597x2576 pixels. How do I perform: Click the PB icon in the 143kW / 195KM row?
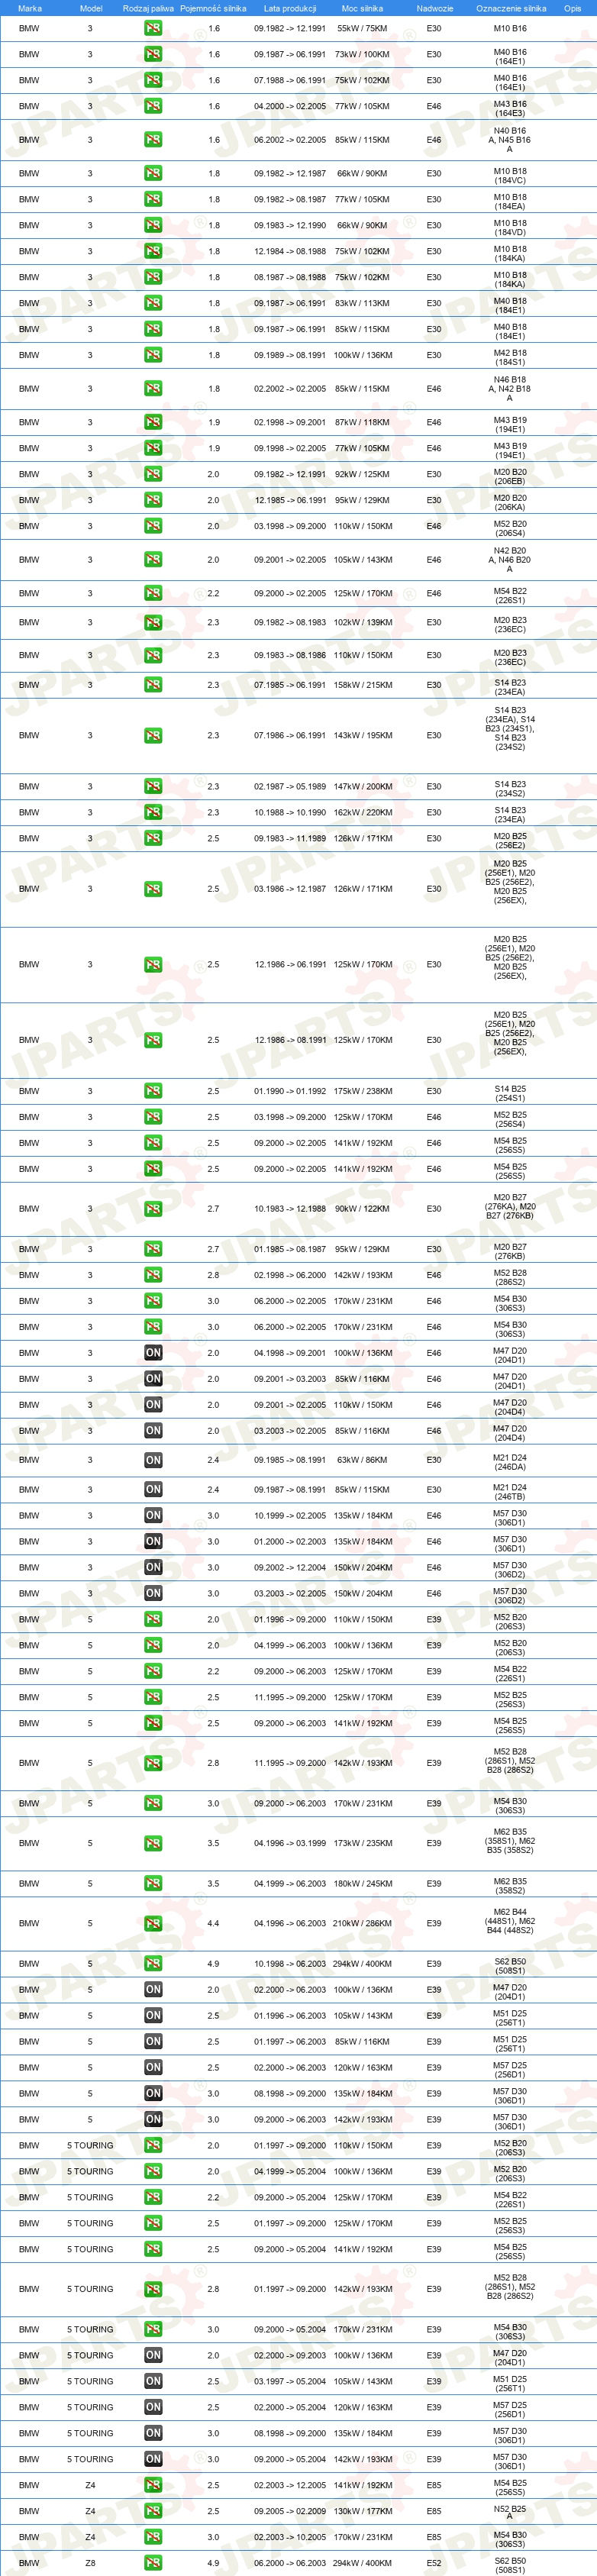pyautogui.click(x=153, y=735)
